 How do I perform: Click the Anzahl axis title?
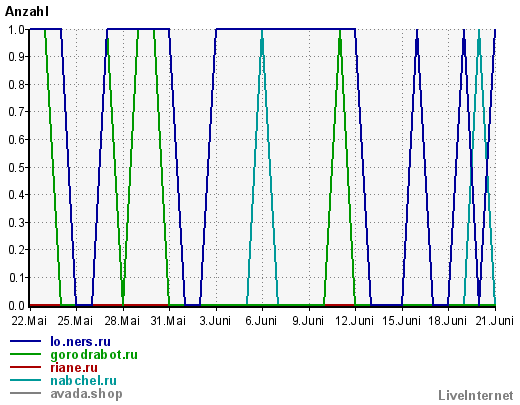27,12
